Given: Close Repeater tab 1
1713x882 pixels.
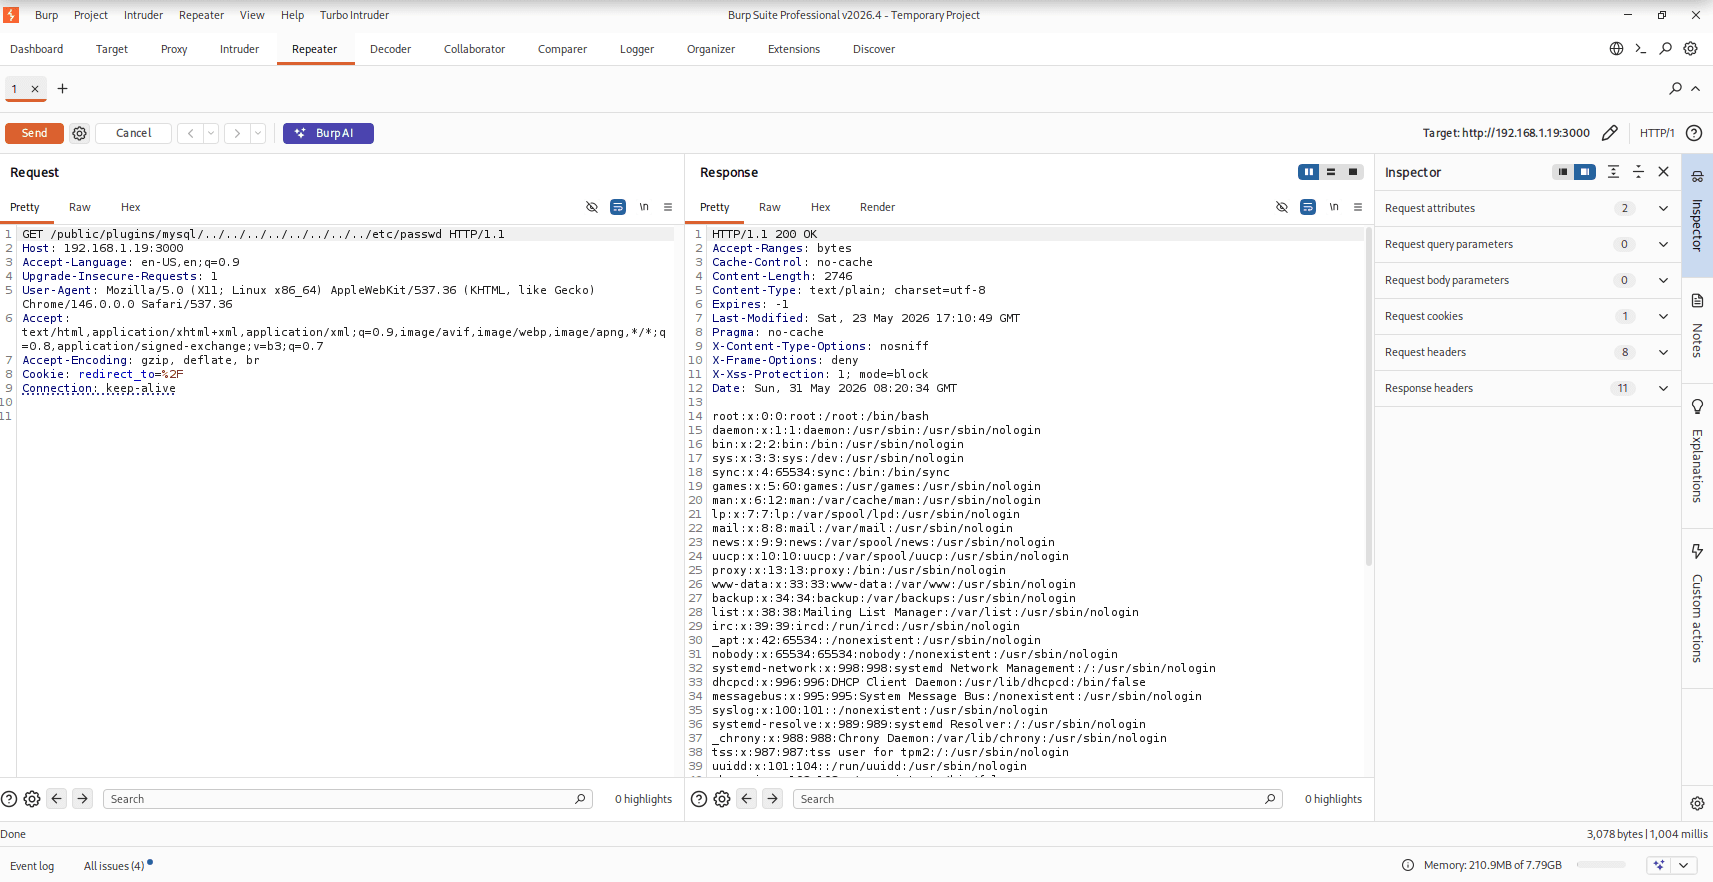Looking at the screenshot, I should (35, 89).
